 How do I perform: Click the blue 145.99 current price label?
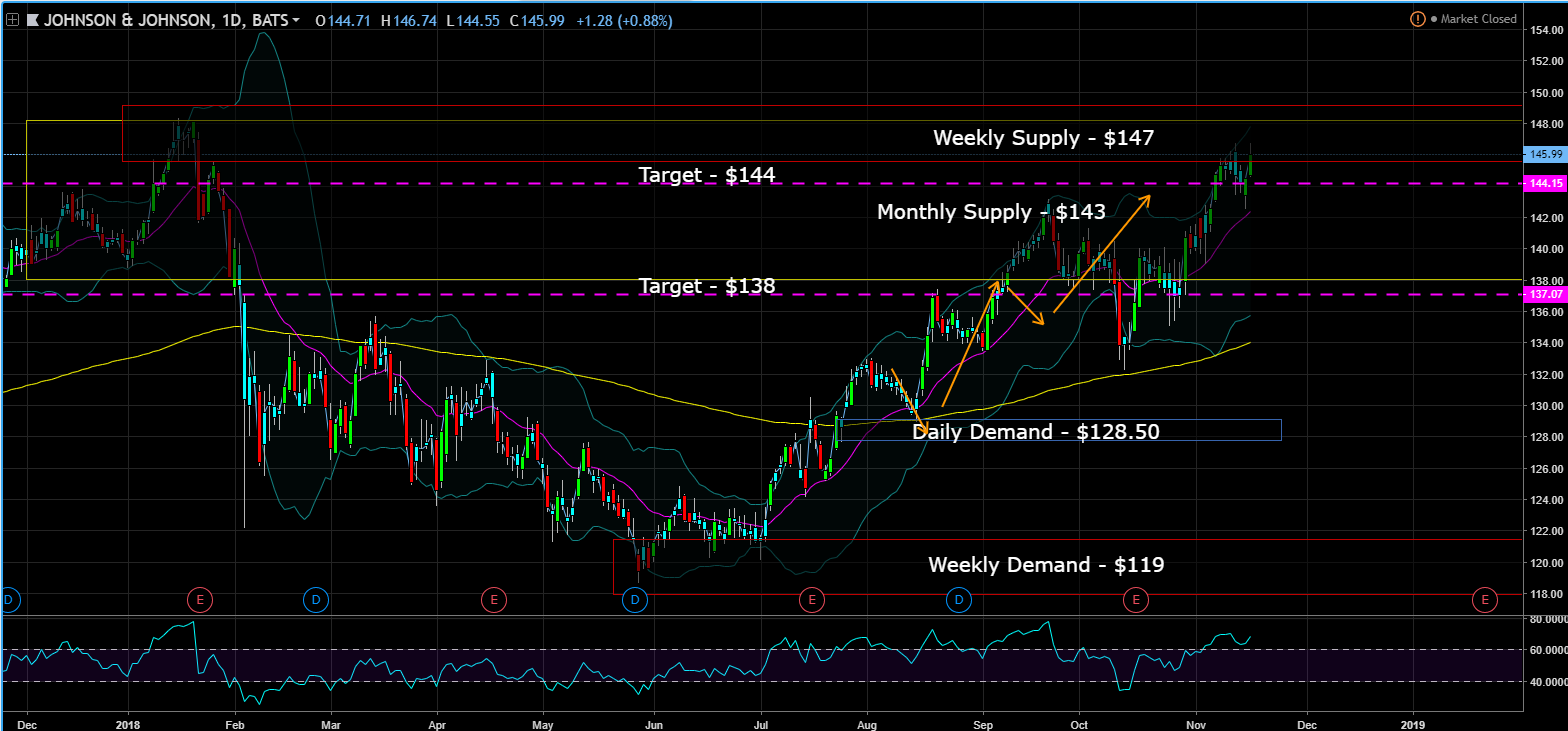coord(1545,154)
